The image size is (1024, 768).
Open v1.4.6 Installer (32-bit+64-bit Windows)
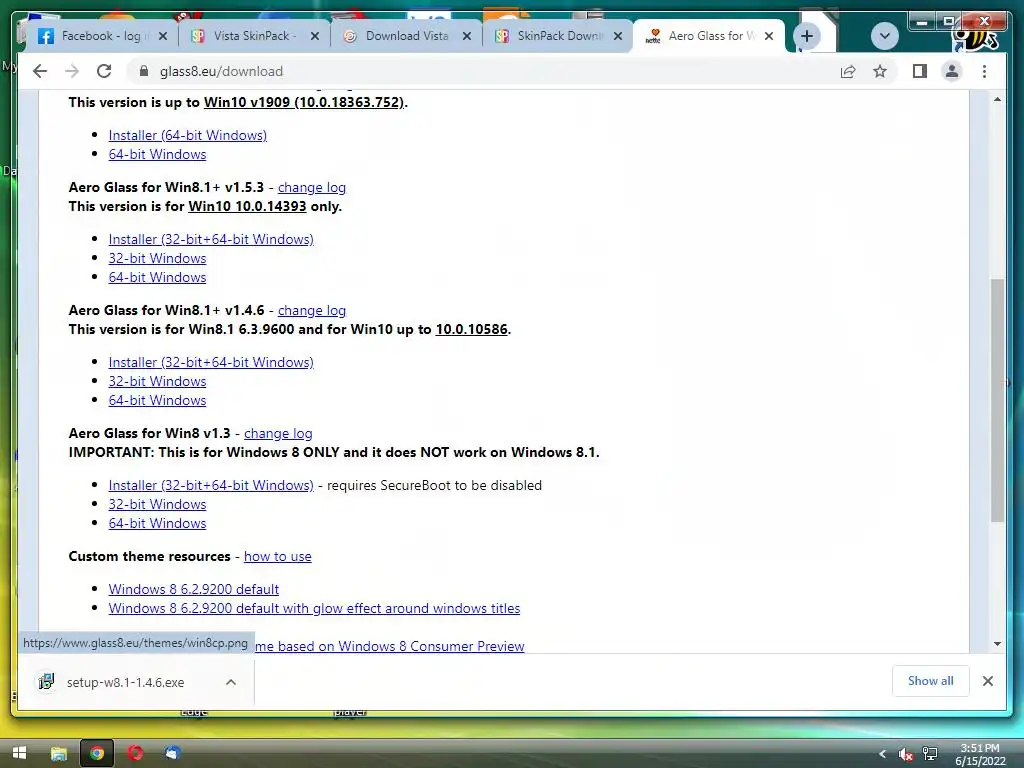(x=211, y=362)
